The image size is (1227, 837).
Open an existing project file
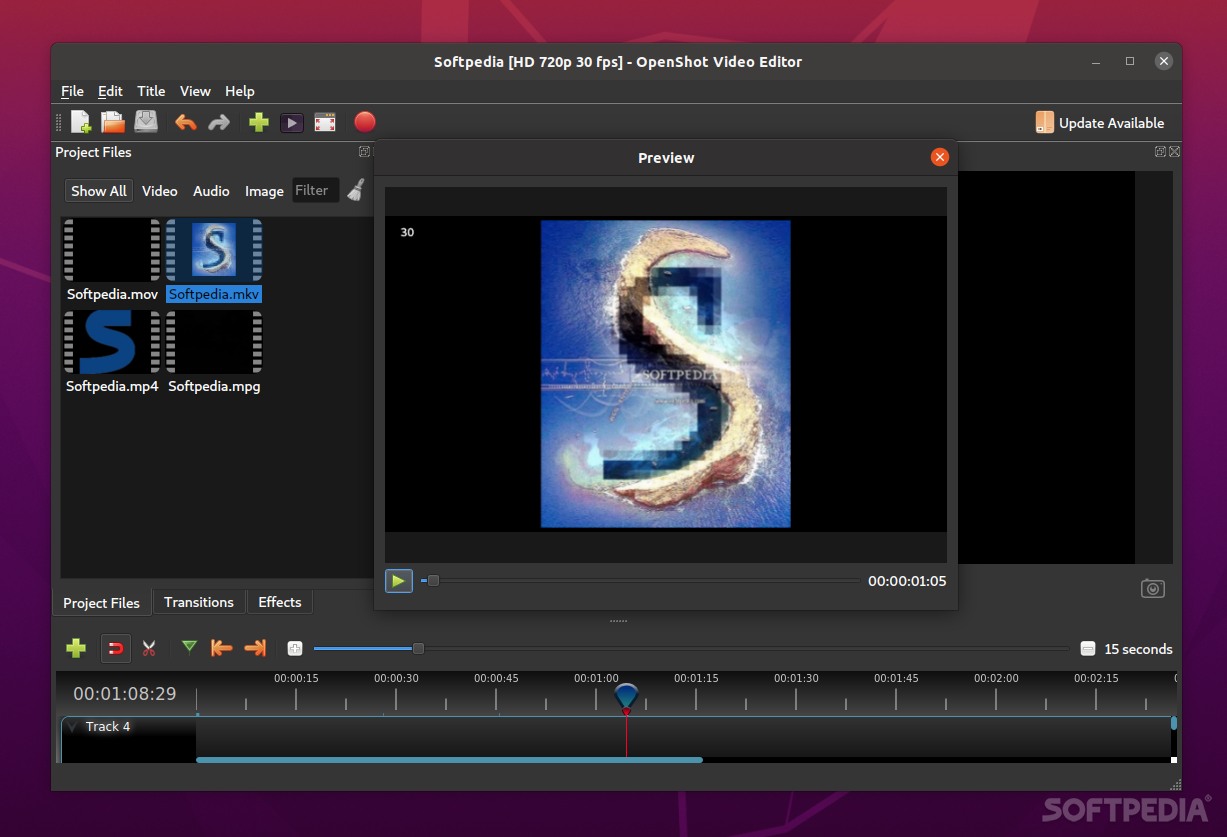coord(112,122)
